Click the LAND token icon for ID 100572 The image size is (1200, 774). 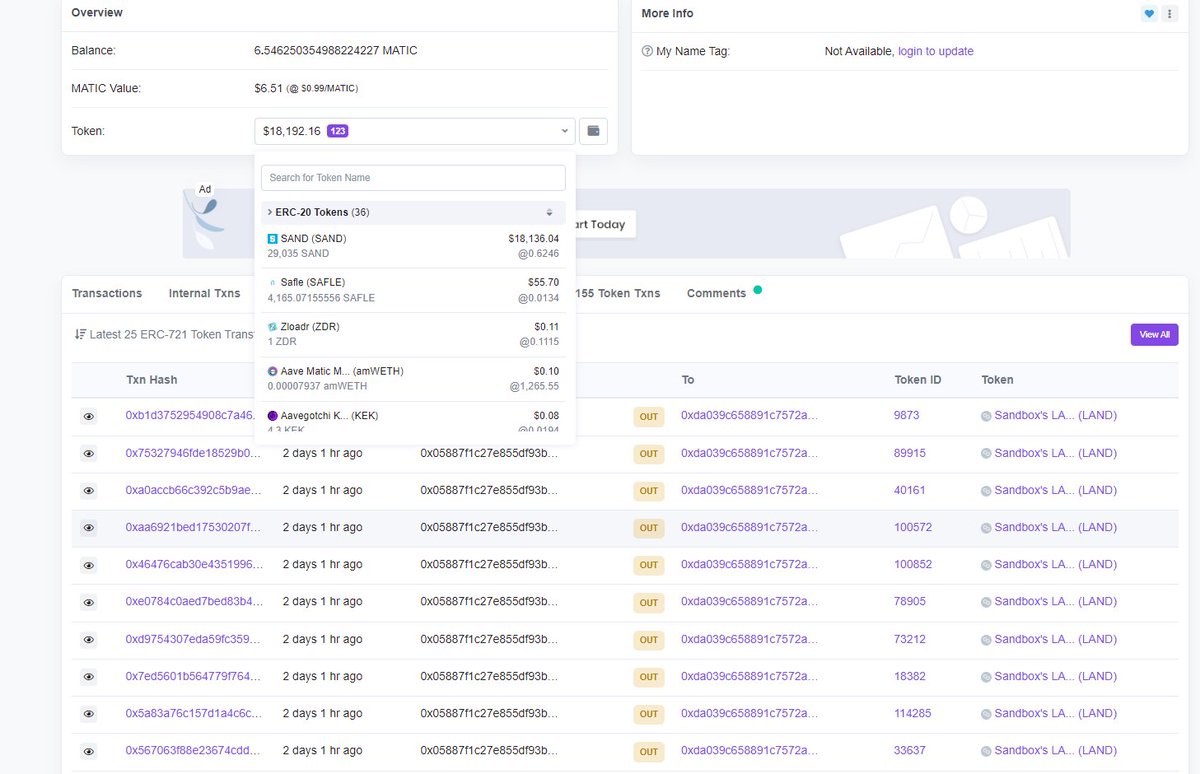[986, 528]
